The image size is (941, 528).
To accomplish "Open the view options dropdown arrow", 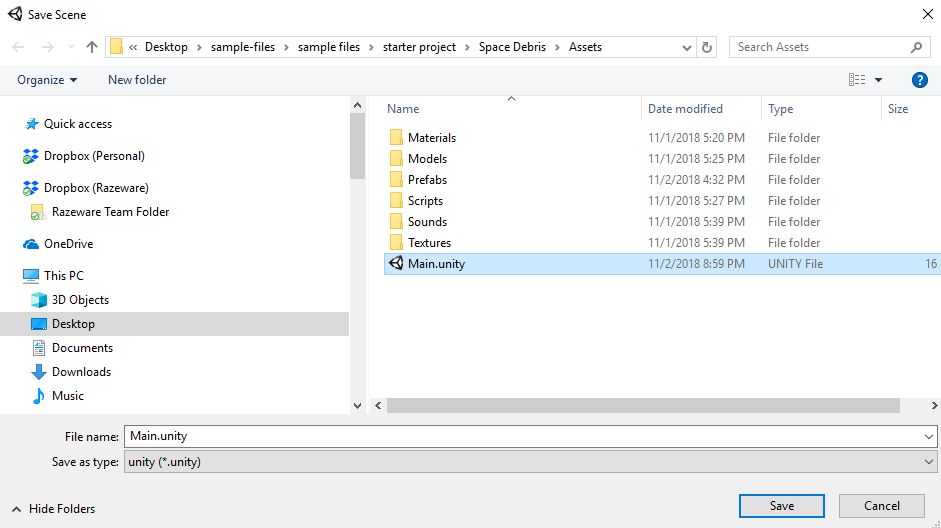I will pyautogui.click(x=879, y=80).
